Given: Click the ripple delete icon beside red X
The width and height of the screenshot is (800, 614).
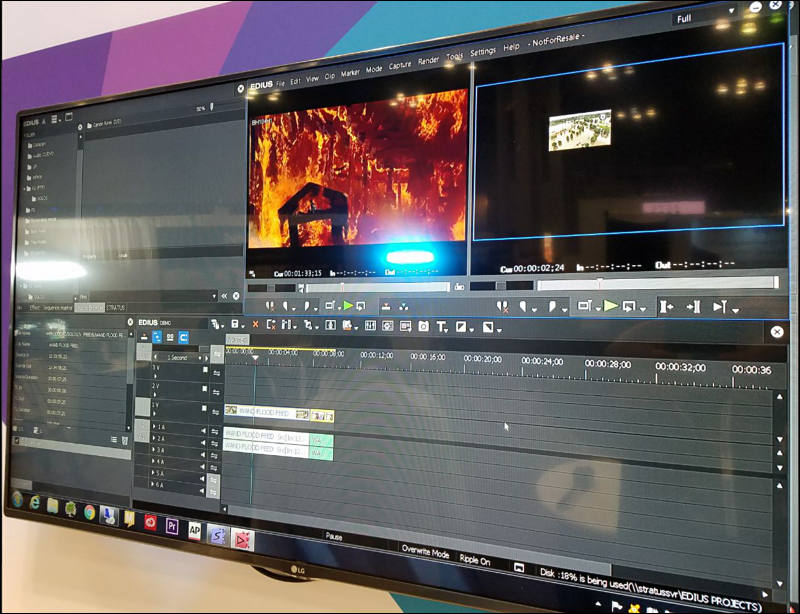Looking at the screenshot, I should click(x=271, y=325).
